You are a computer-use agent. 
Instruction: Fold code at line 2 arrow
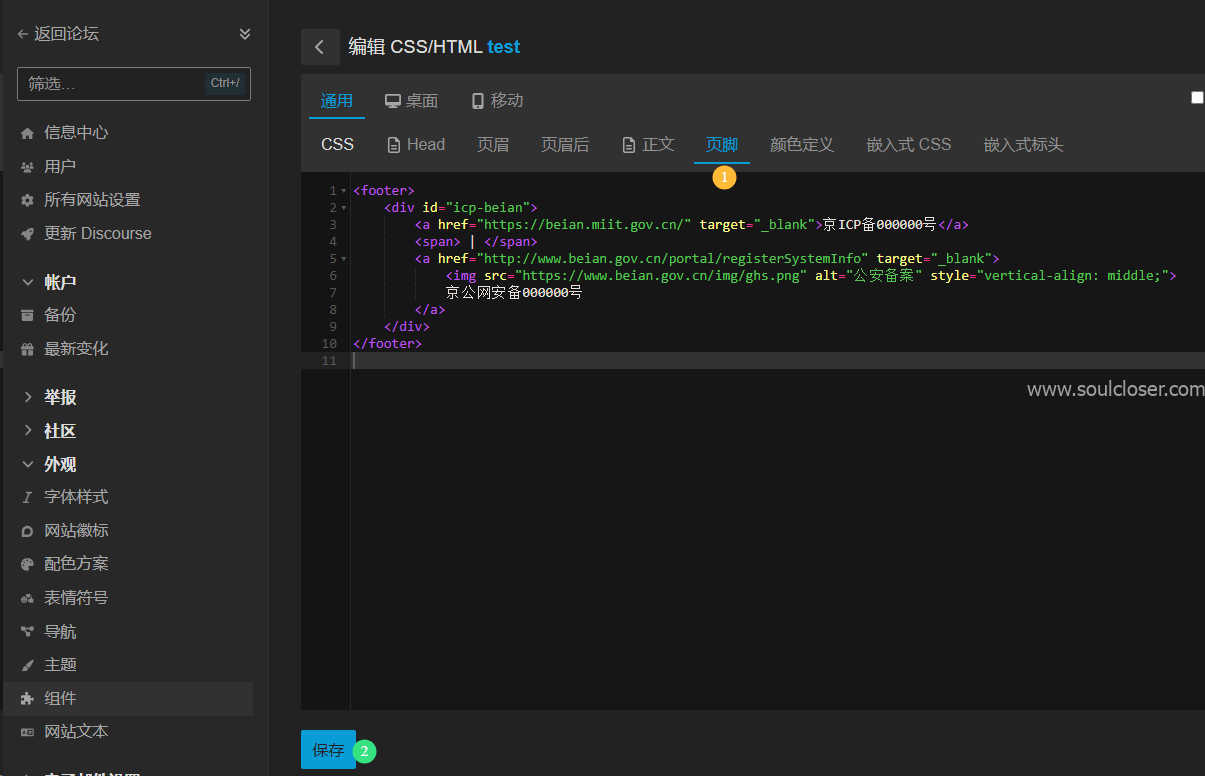point(344,208)
